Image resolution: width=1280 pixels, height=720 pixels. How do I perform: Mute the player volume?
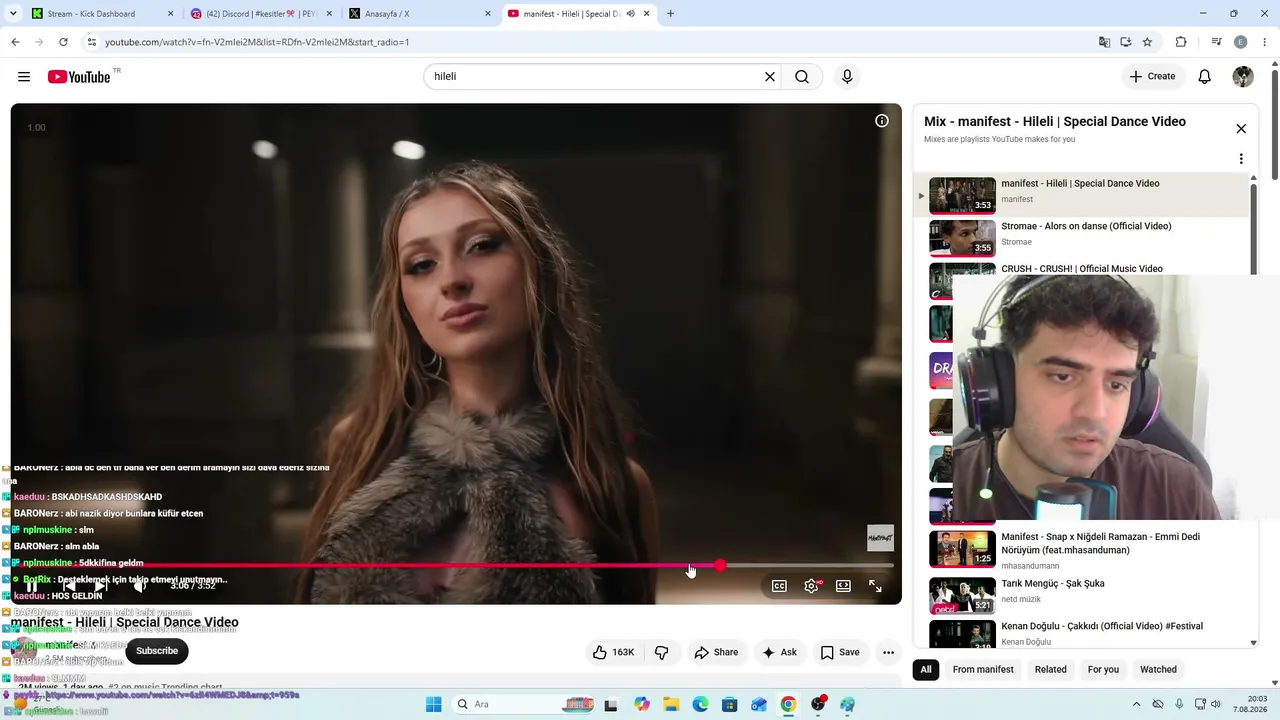pos(140,586)
